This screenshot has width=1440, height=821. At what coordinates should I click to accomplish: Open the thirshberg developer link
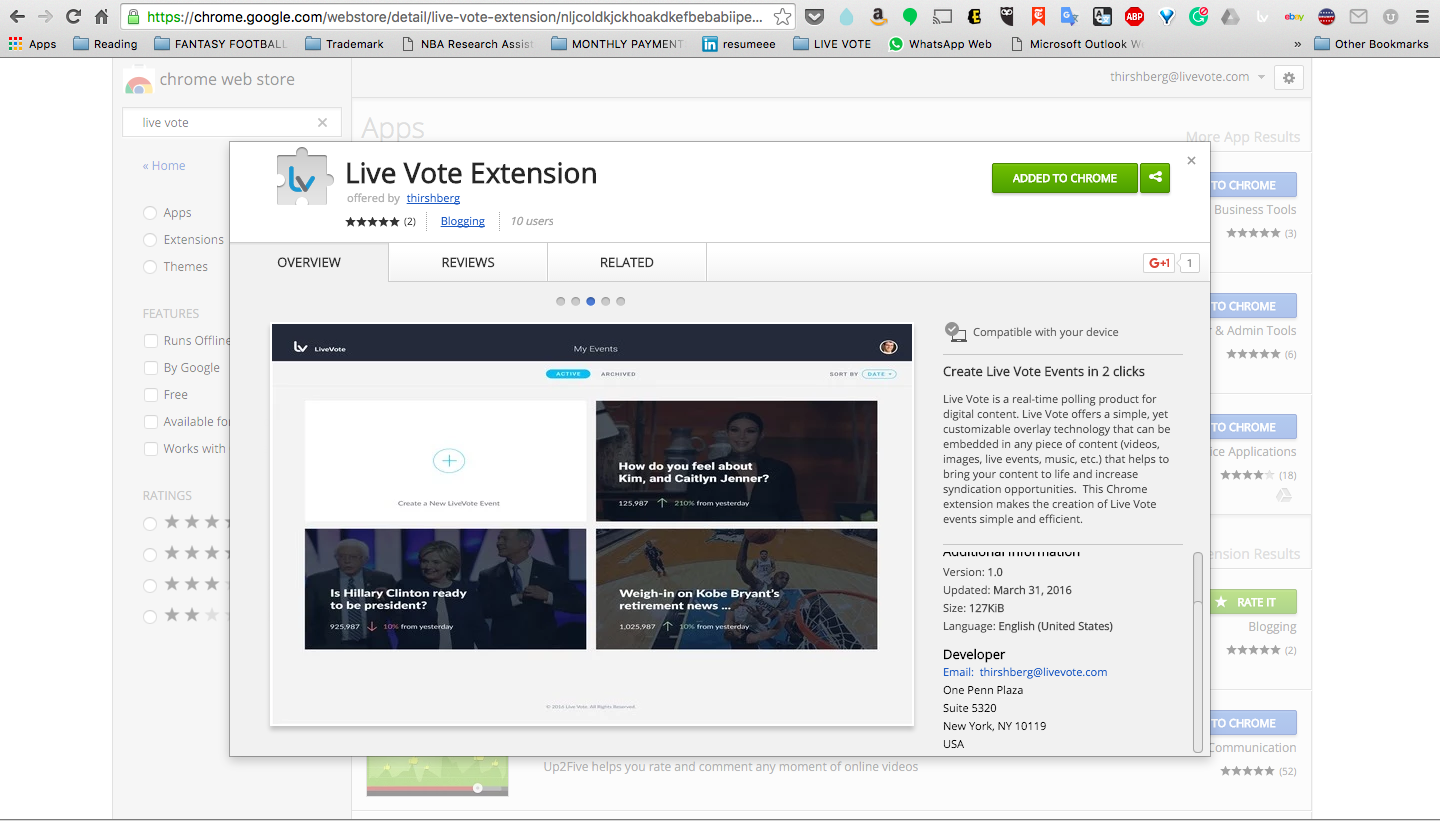[x=433, y=198]
